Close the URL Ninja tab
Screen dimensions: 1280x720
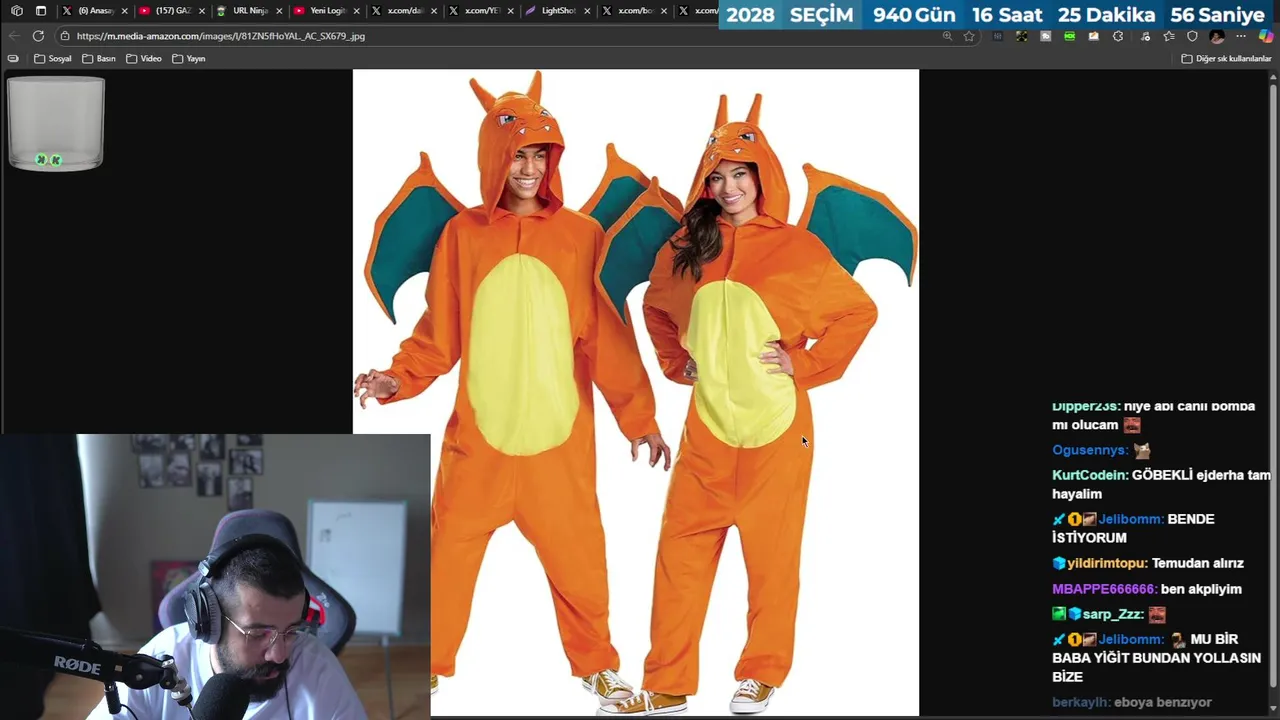(x=279, y=11)
